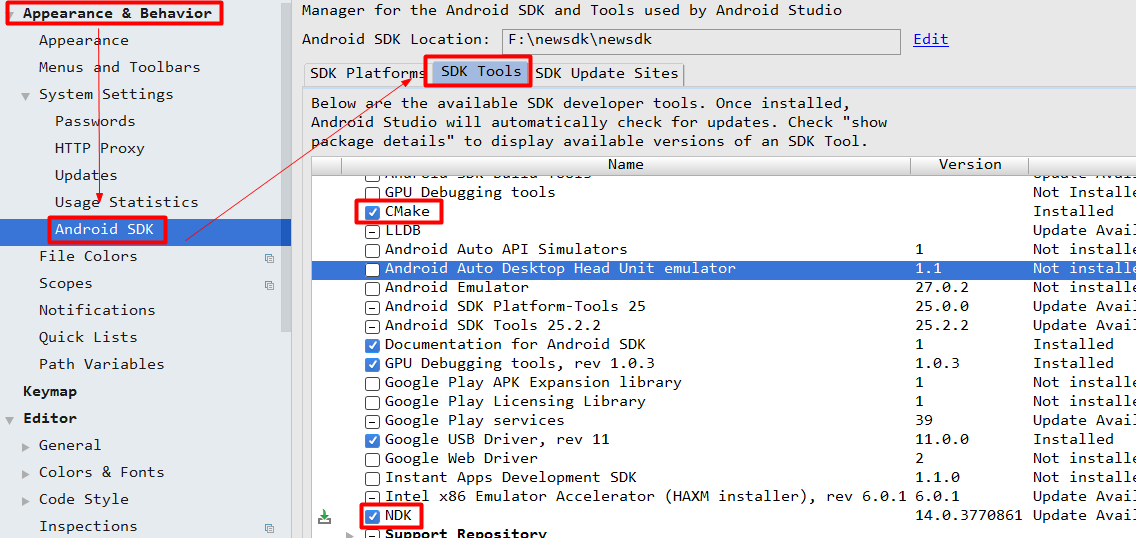Screen dimensions: 1136x538
Task: Toggle Android SDK Platform-Tools 25 checkbox
Action: coord(372,307)
